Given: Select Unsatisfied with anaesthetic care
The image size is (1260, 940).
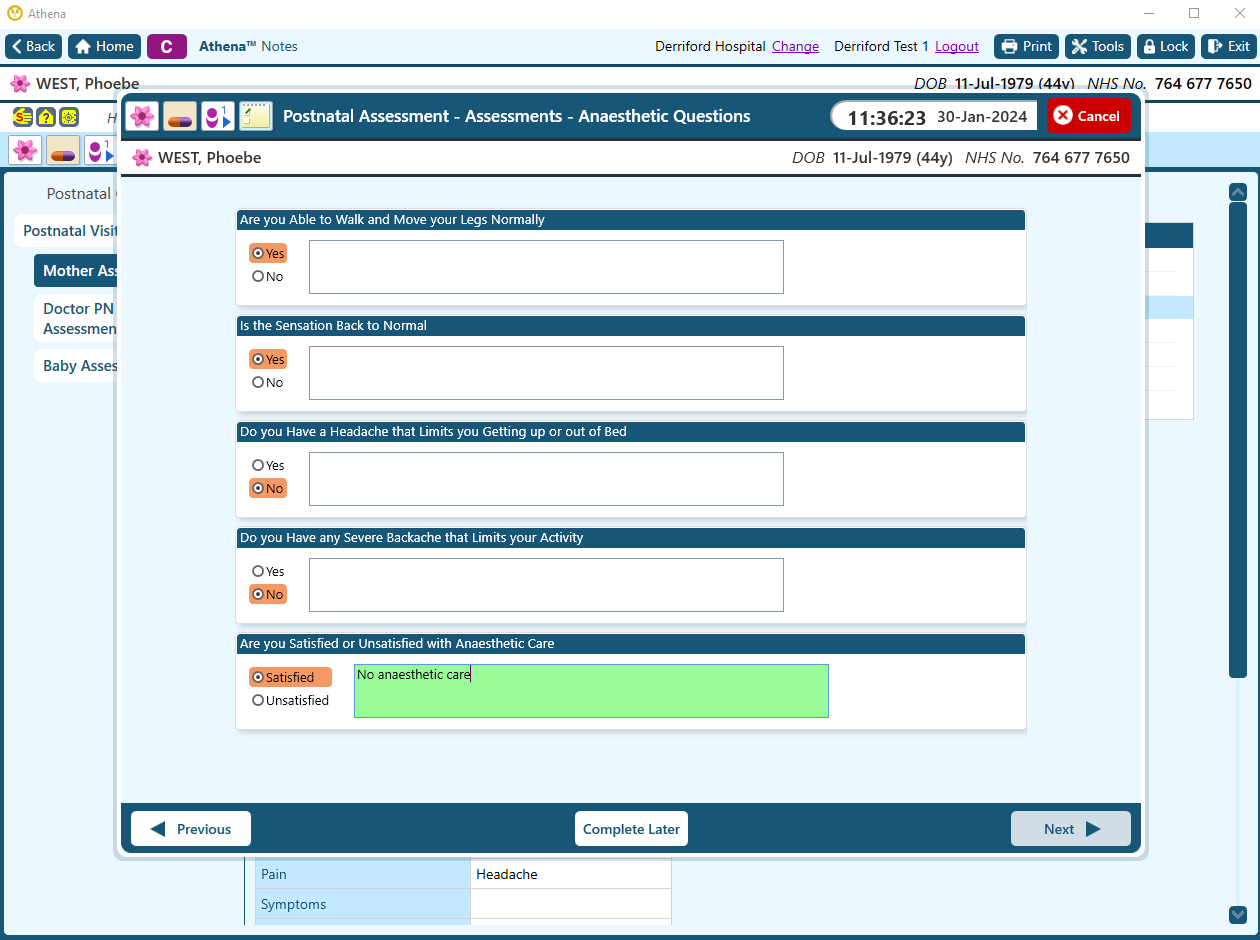Looking at the screenshot, I should [290, 700].
